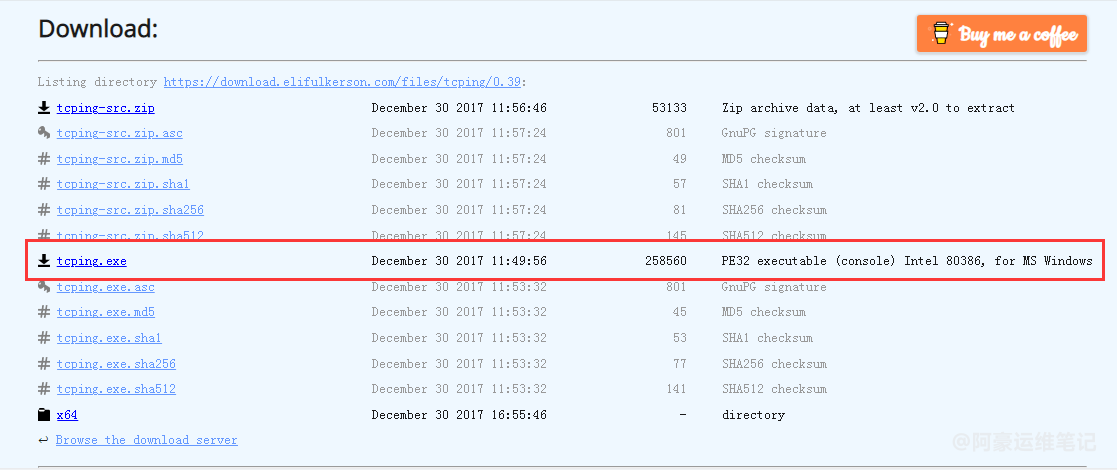1117x470 pixels.
Task: Click the return arrow icon before Browse link
Action: [x=43, y=440]
